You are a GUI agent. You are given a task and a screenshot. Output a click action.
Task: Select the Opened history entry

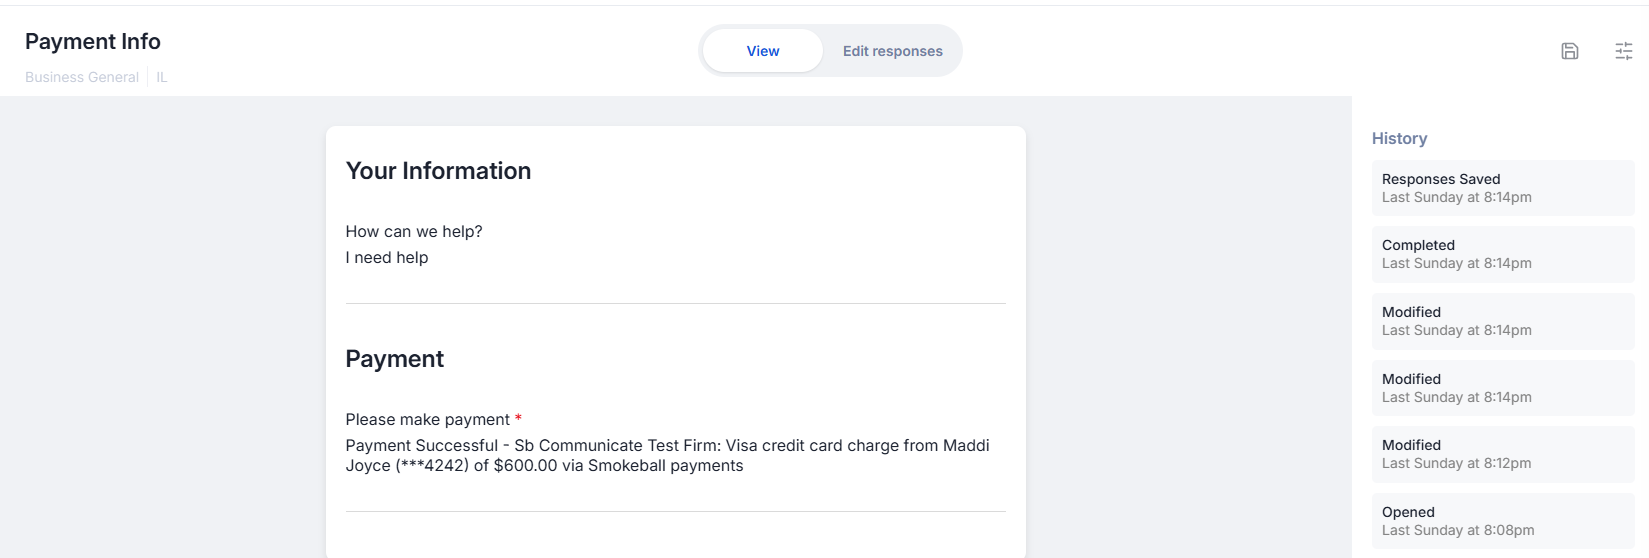coord(1502,521)
